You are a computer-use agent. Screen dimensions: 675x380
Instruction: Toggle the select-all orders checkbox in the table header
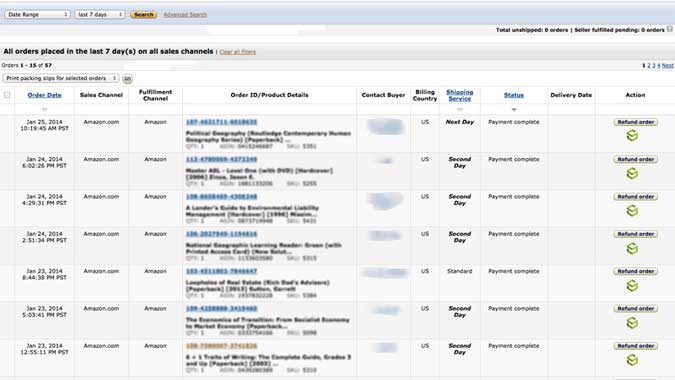click(7, 95)
